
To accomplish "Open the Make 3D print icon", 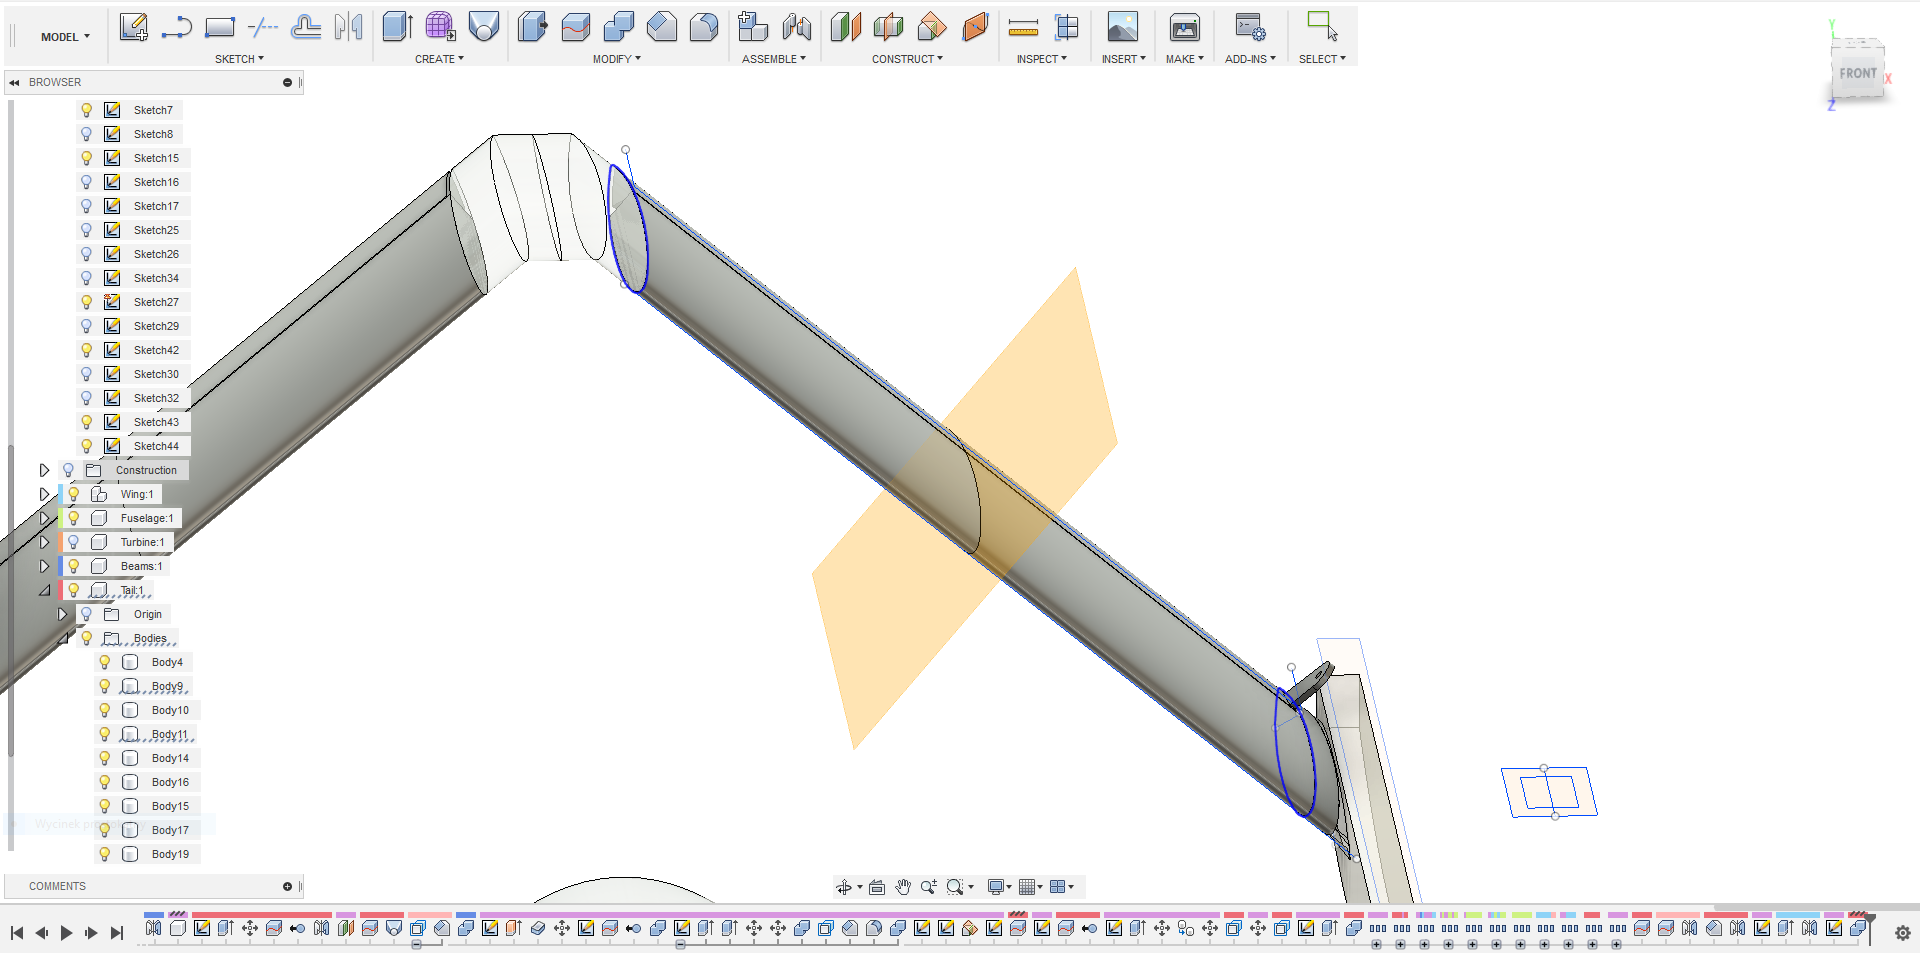I will point(1184,27).
